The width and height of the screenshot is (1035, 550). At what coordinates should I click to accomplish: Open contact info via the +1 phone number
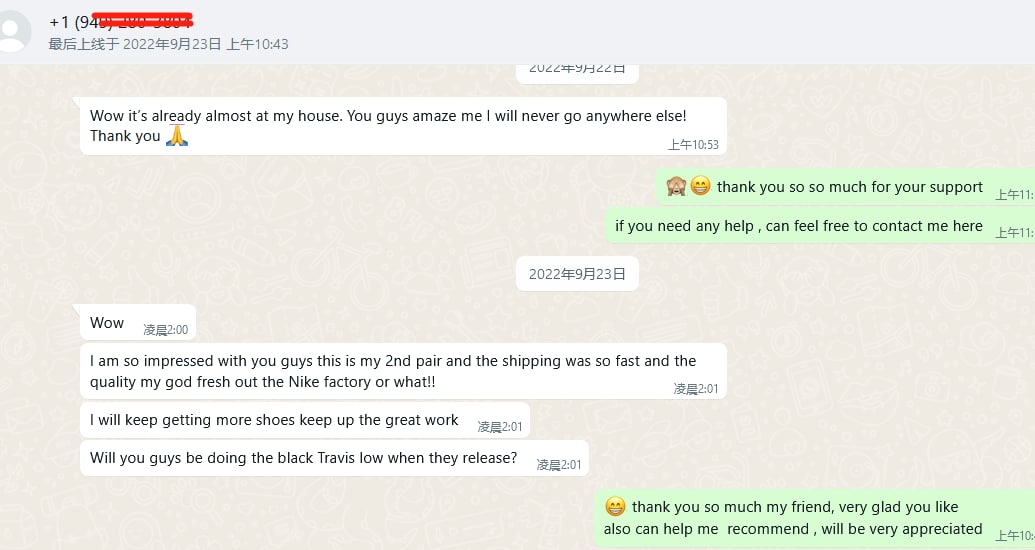tap(120, 21)
